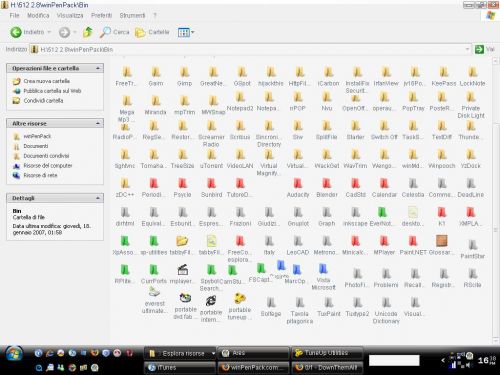The width and height of the screenshot is (500, 375).
Task: Open the Unicode Dictionary folder
Action: pos(386,311)
